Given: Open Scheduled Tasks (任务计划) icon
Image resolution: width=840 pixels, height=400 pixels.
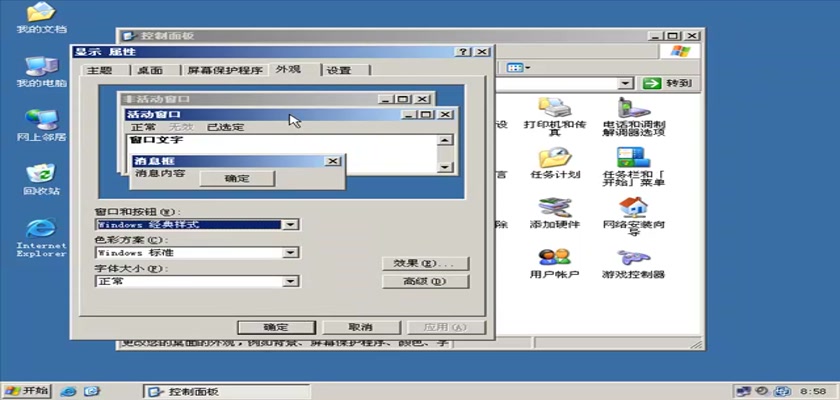Looking at the screenshot, I should (554, 163).
